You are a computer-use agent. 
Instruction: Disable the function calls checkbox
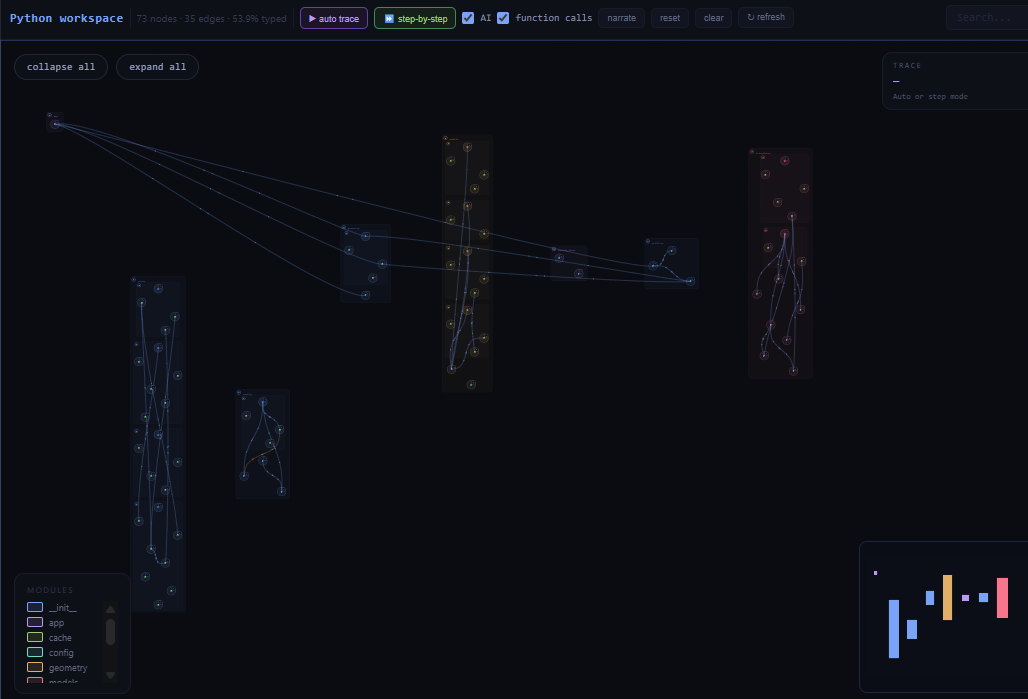[x=503, y=17]
